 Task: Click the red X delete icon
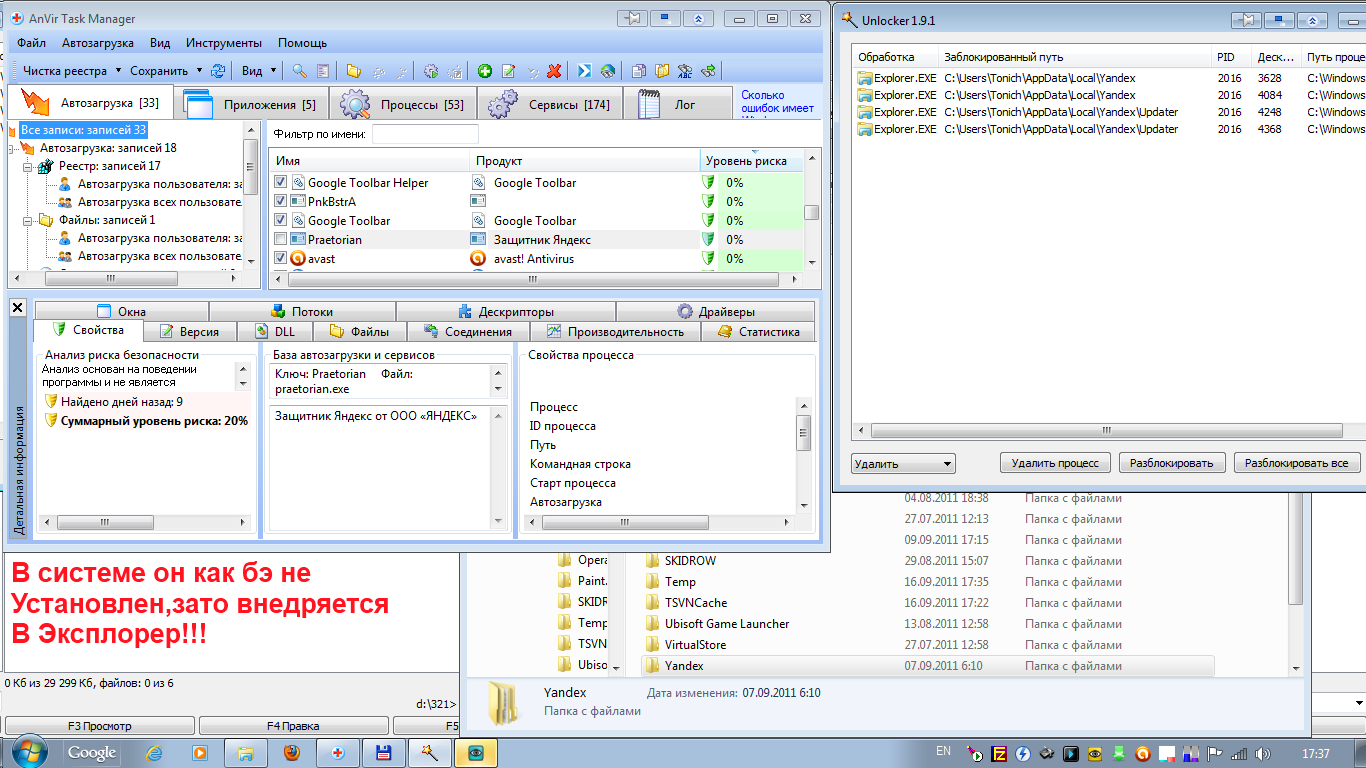point(554,71)
